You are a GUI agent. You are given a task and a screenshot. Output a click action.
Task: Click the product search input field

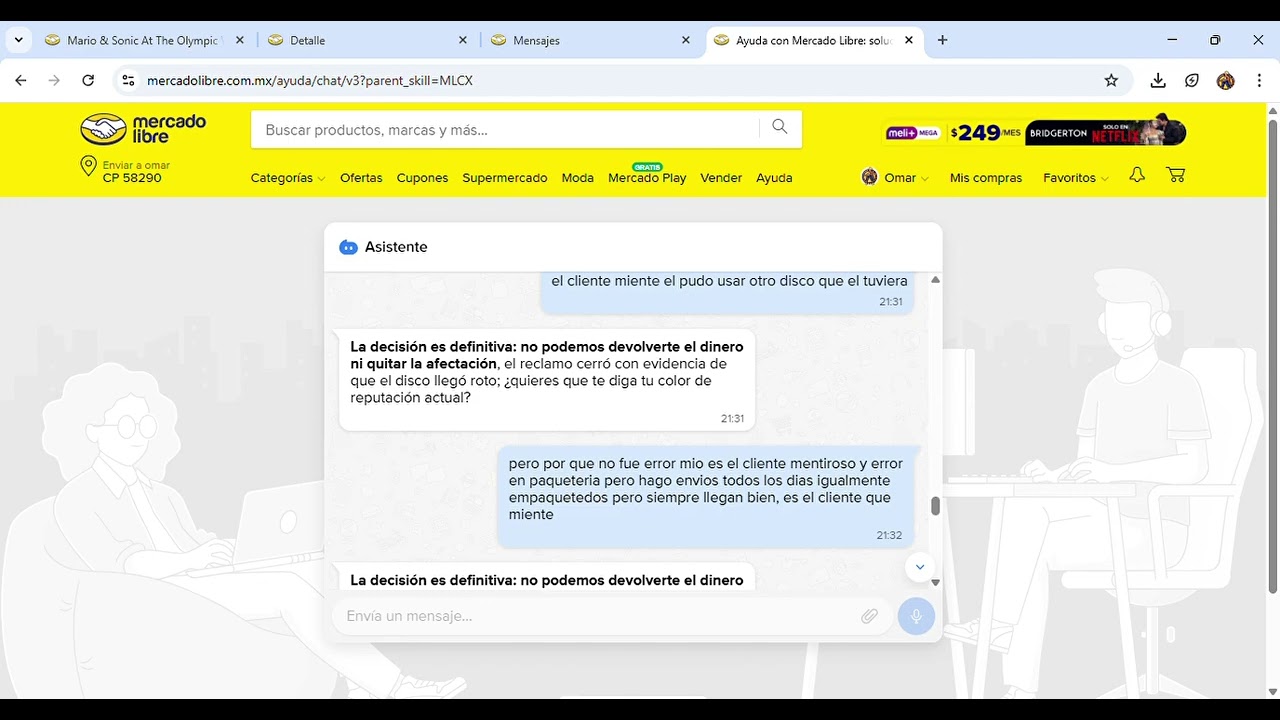505,129
